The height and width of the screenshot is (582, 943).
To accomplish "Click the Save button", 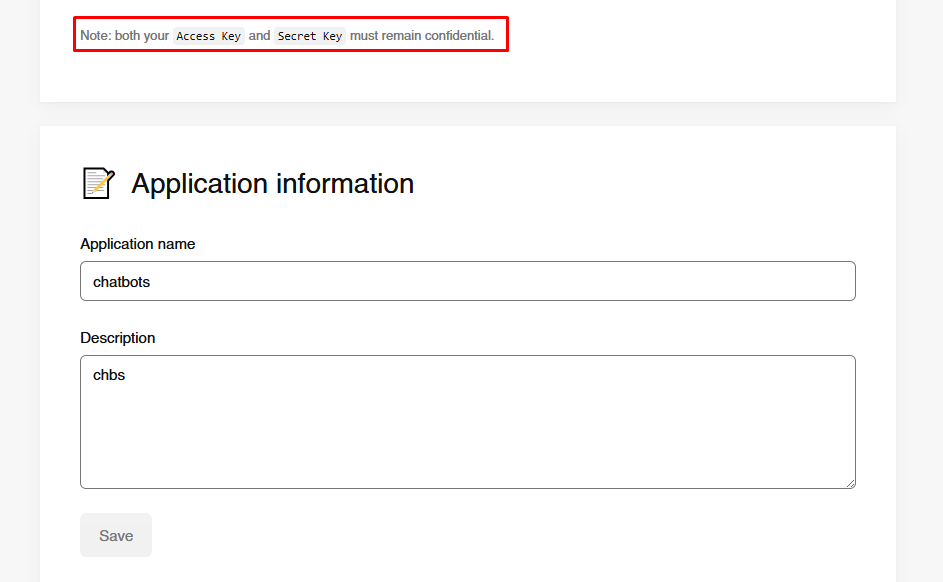I will click(116, 535).
